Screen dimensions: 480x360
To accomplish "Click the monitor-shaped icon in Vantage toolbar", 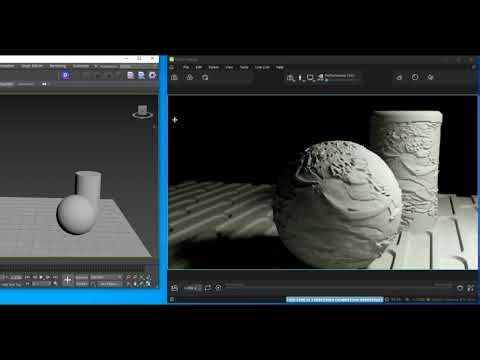I will coord(310,78).
